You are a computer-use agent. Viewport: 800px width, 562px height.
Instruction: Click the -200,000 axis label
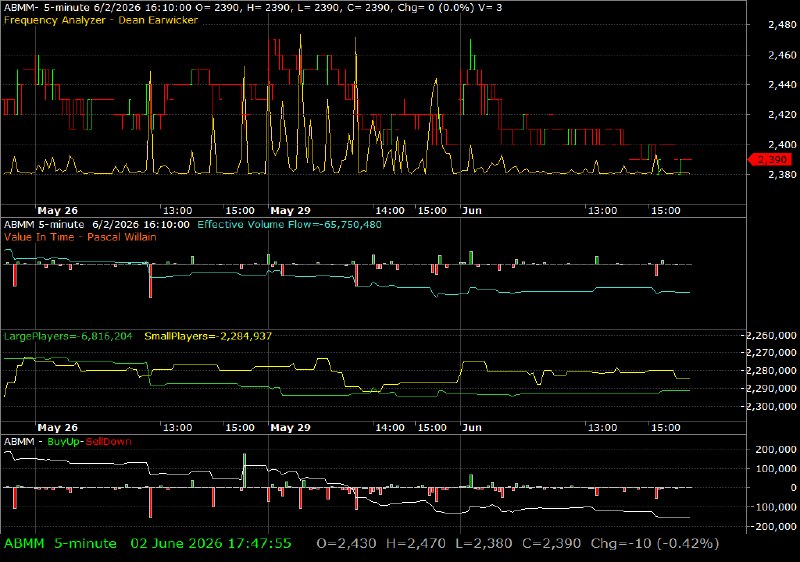[x=774, y=526]
